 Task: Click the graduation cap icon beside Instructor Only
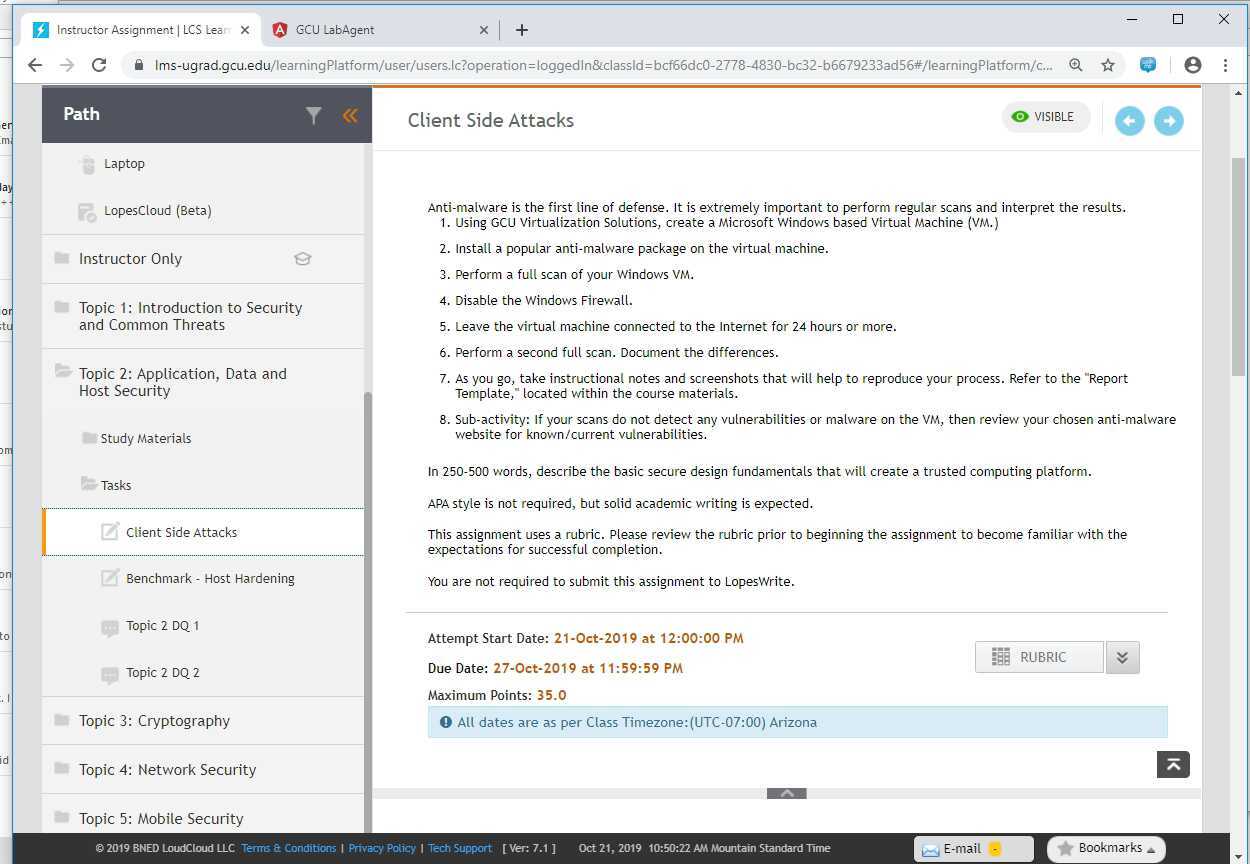click(x=302, y=258)
